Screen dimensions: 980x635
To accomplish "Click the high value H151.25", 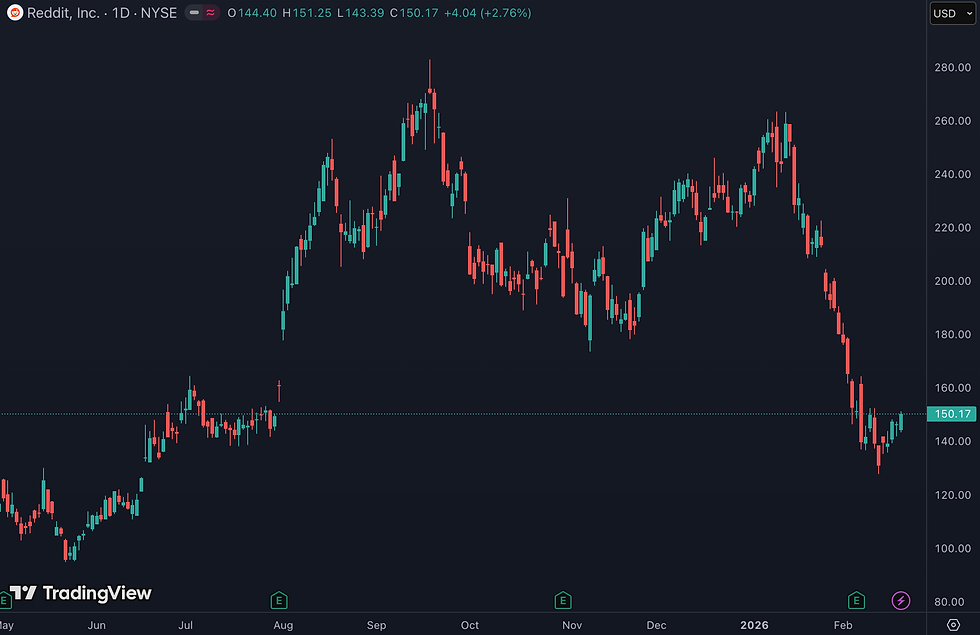I will pos(307,13).
